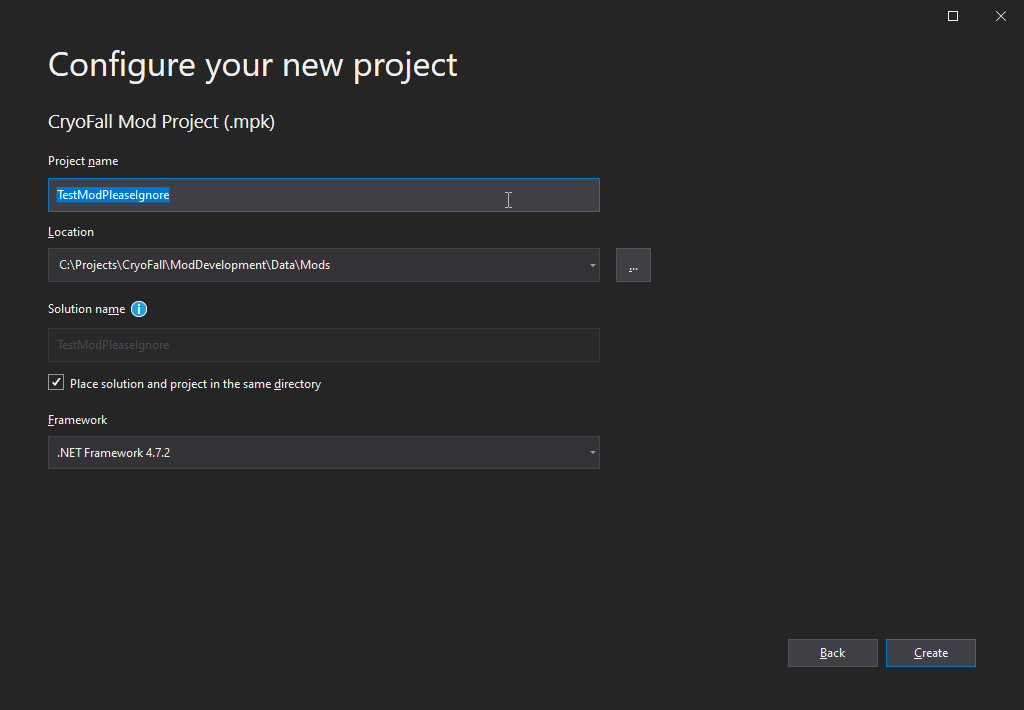1024x710 pixels.
Task: Focus the Project name text field
Action: coord(323,195)
